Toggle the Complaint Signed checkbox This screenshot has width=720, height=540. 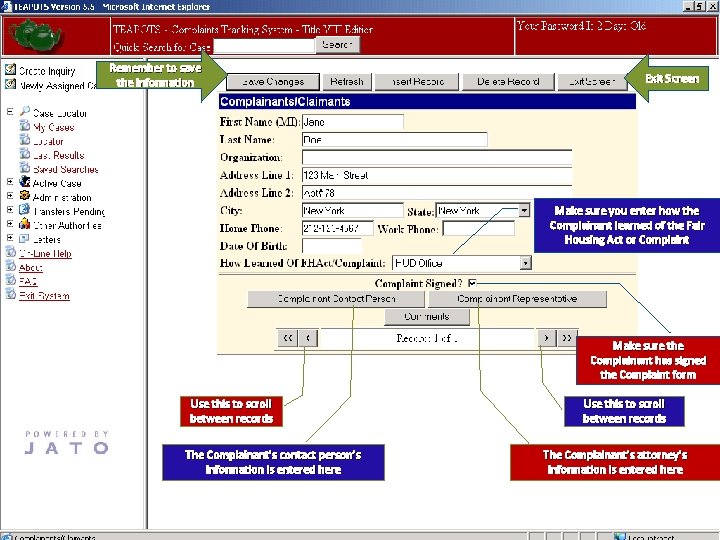tap(472, 283)
